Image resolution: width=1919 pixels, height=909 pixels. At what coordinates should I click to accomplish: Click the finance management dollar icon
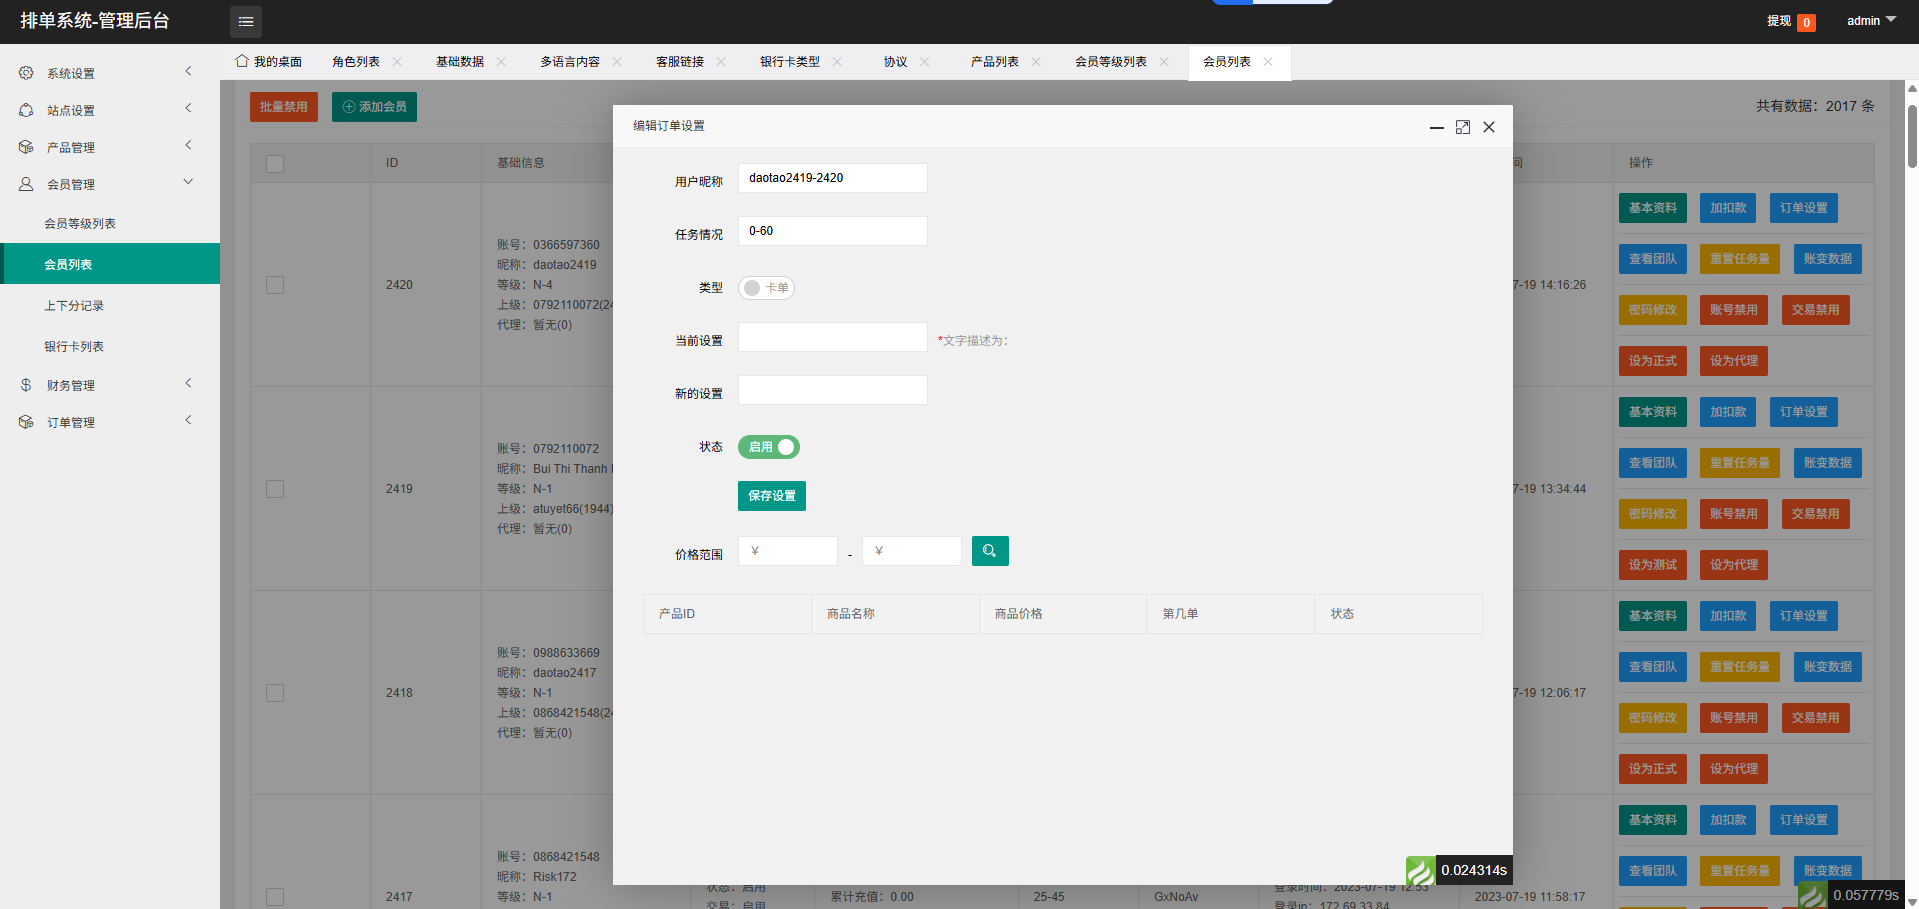26,385
